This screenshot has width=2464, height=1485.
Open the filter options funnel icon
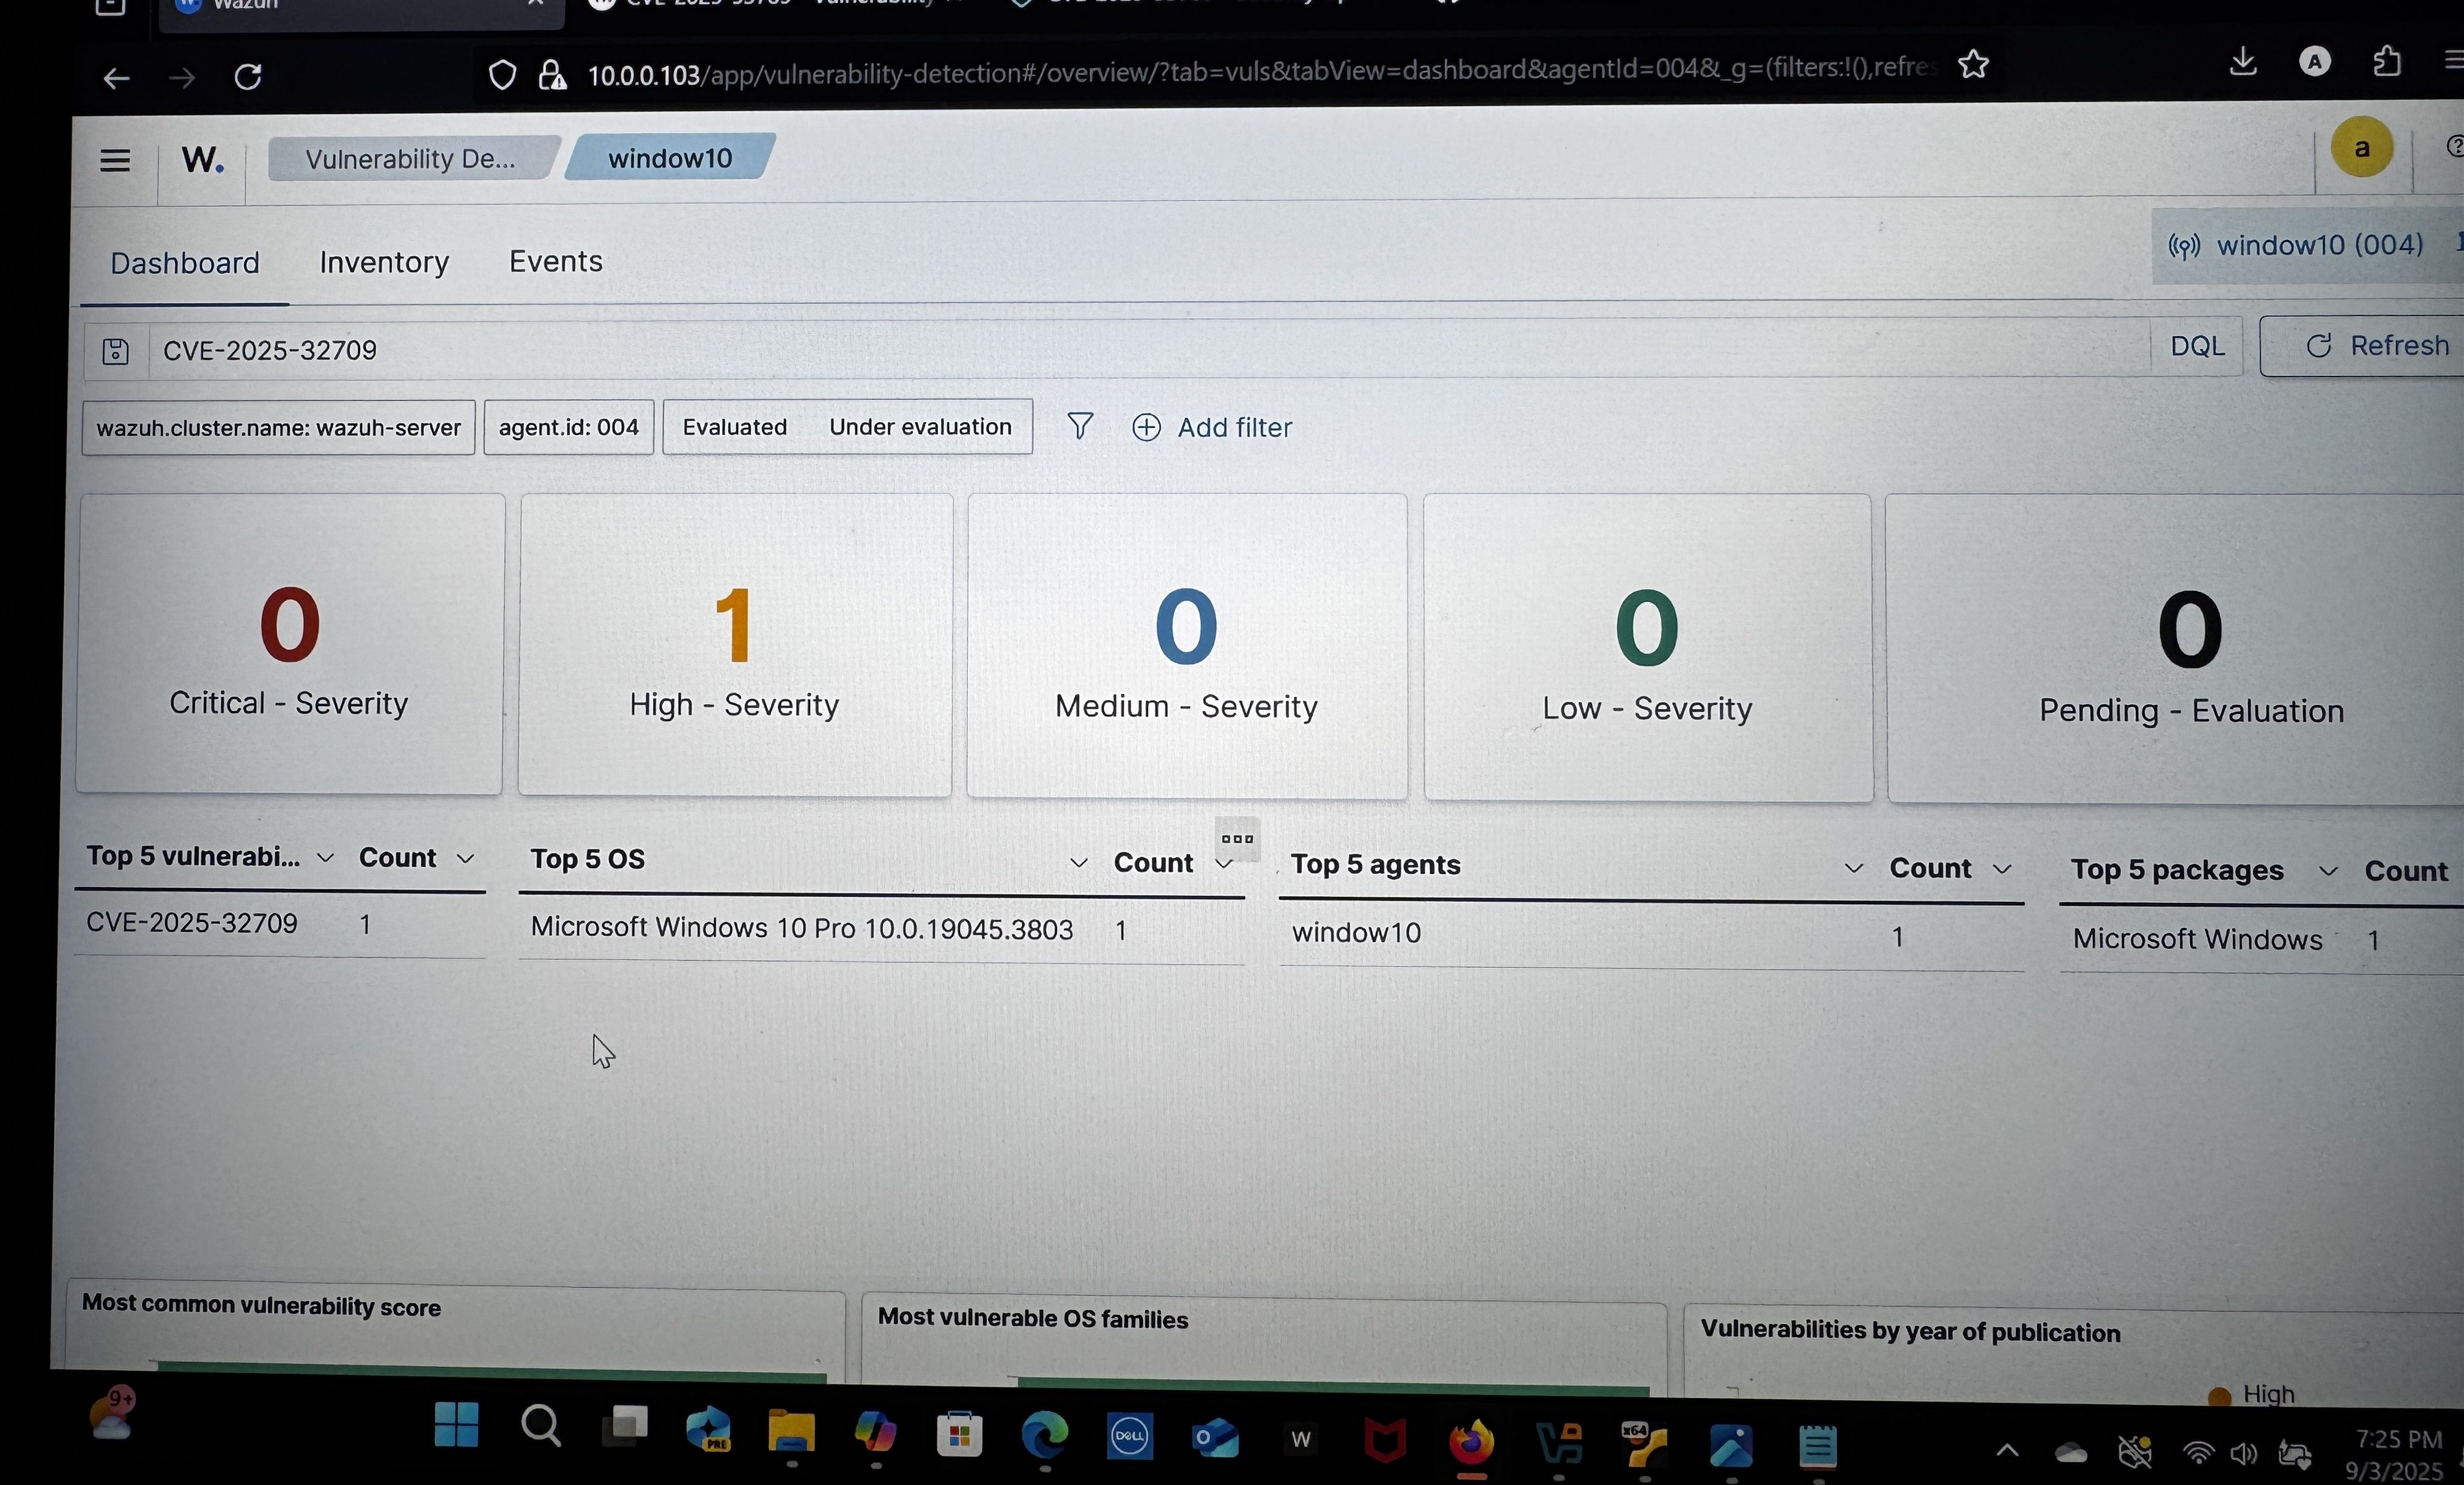tap(1080, 426)
